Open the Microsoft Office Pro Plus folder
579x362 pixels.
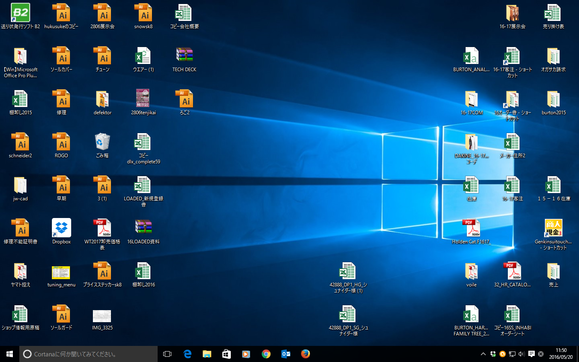pyautogui.click(x=20, y=56)
